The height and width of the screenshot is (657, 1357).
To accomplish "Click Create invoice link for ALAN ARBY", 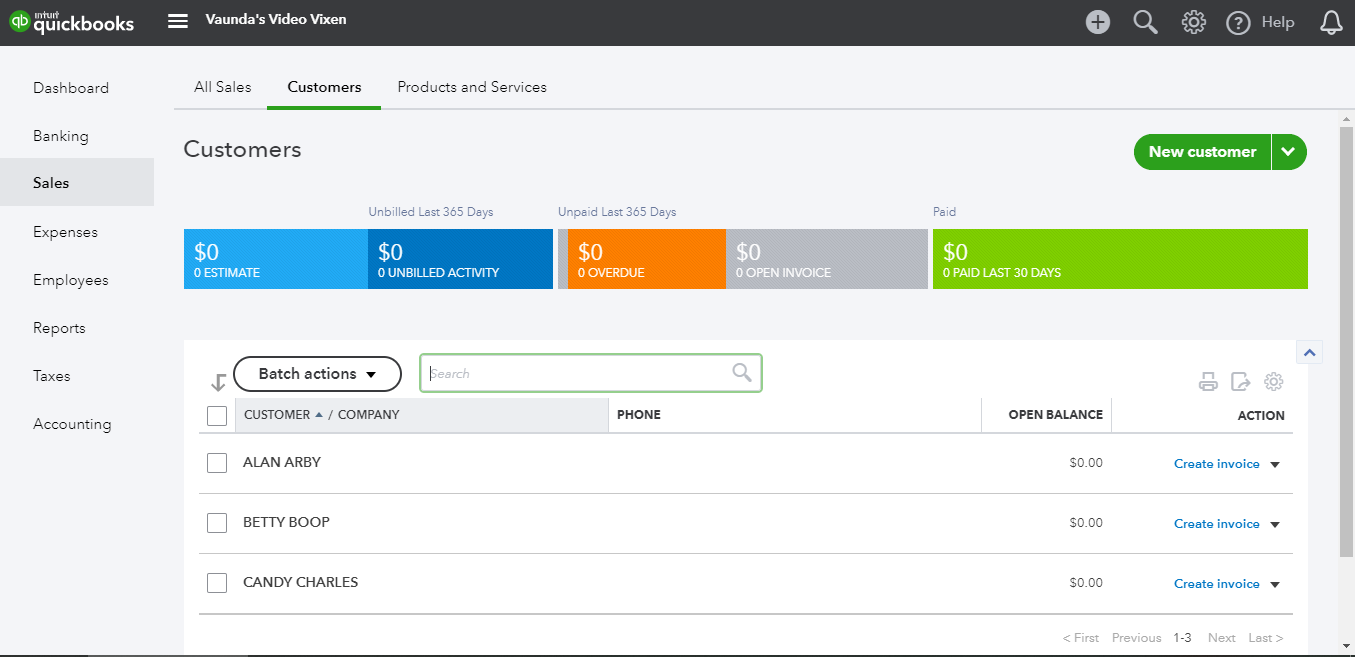I will click(1217, 464).
